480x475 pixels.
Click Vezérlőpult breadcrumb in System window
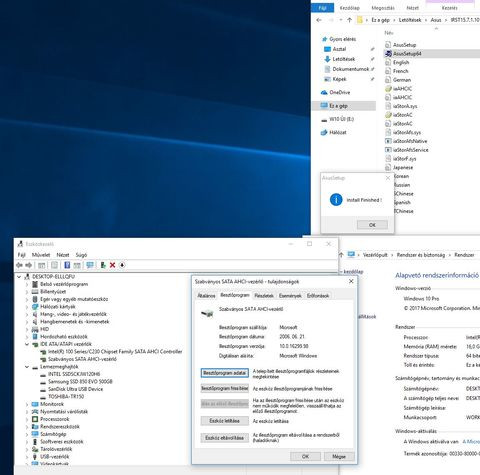click(x=375, y=255)
